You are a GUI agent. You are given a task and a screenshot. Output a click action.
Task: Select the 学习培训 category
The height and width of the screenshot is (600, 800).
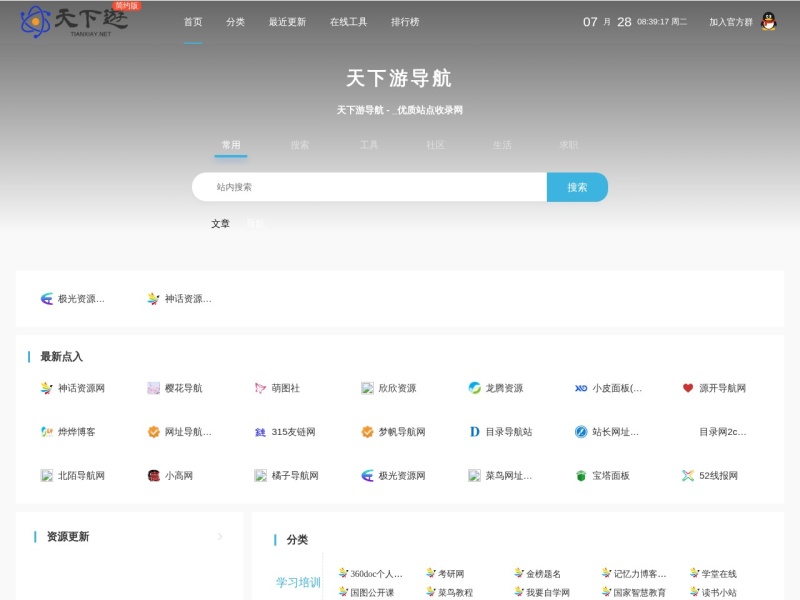tap(298, 582)
